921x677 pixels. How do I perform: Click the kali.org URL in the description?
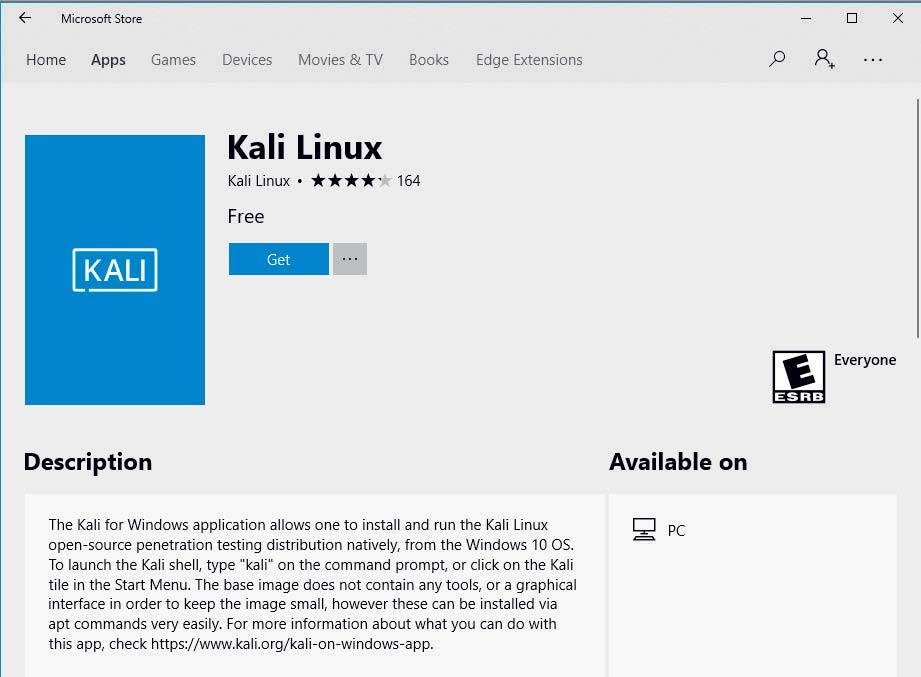click(x=292, y=644)
